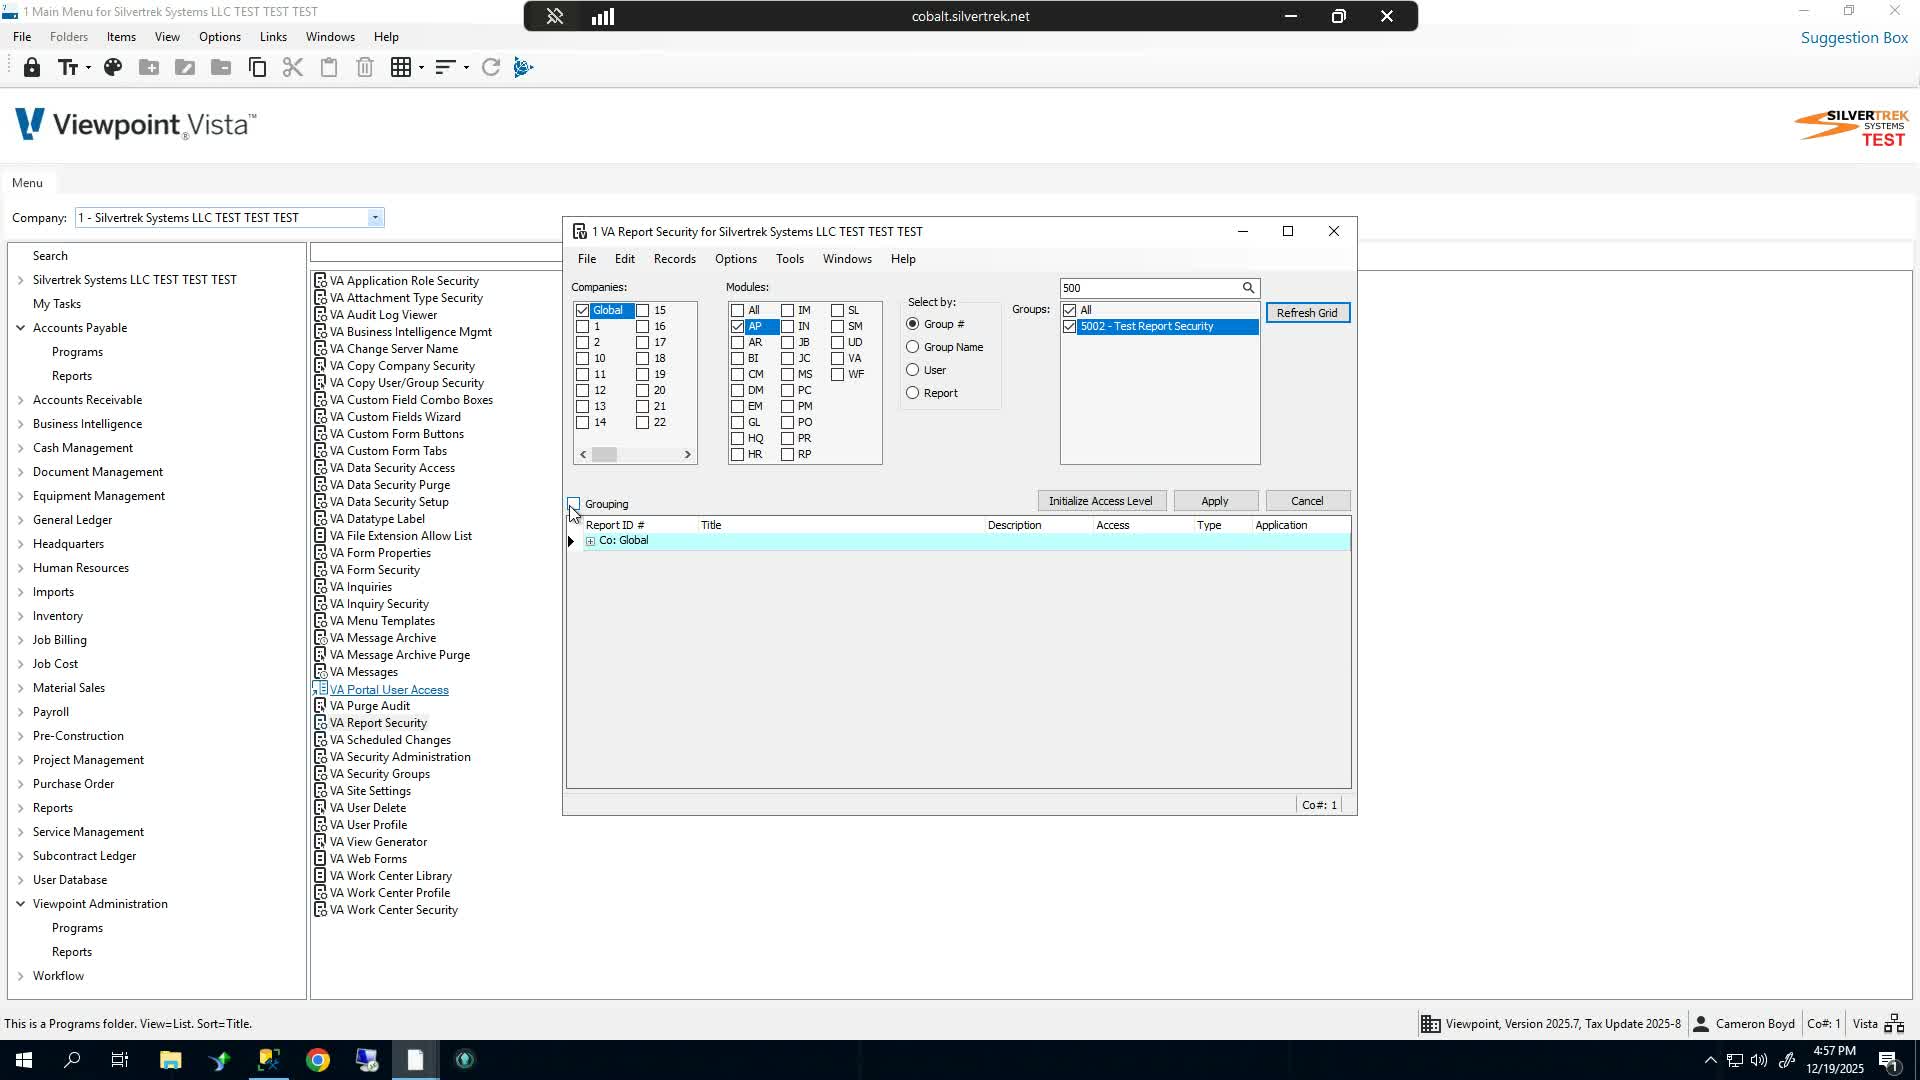Open the VA Portal User Access link
The height and width of the screenshot is (1080, 1920).
click(x=389, y=690)
